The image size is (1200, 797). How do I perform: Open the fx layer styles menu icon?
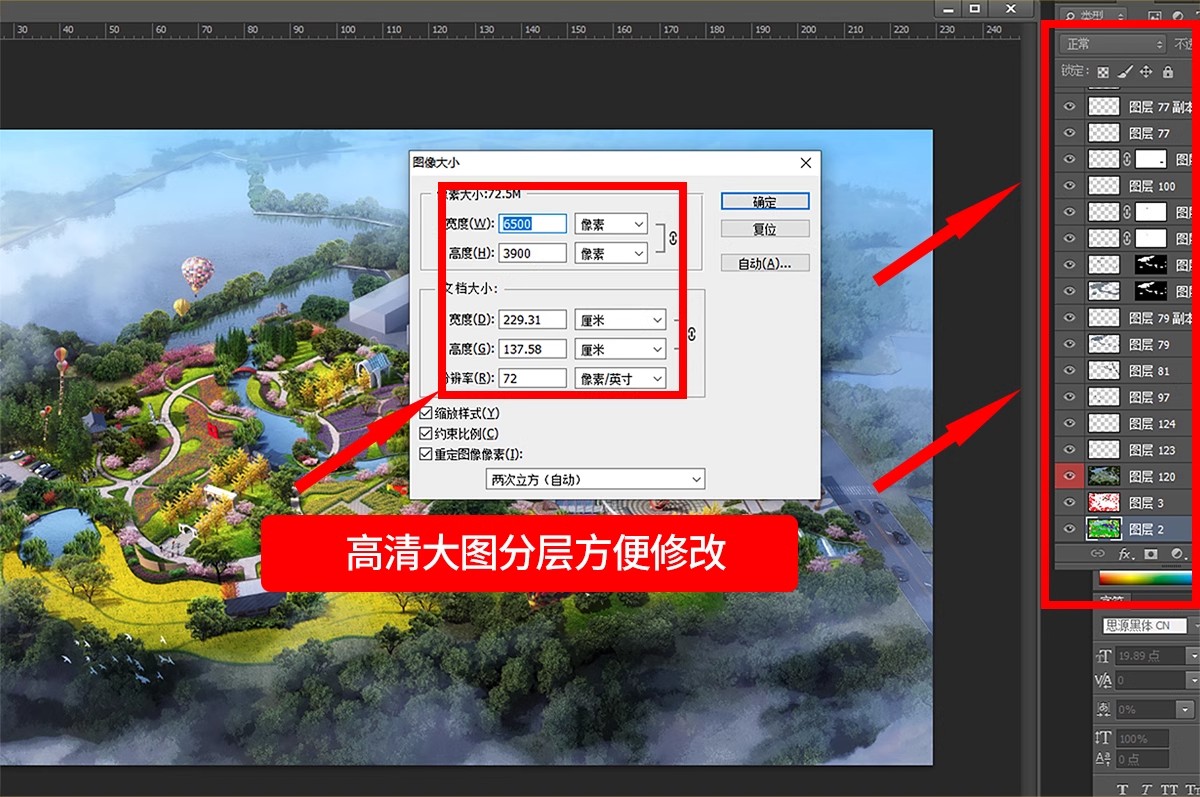click(1124, 554)
